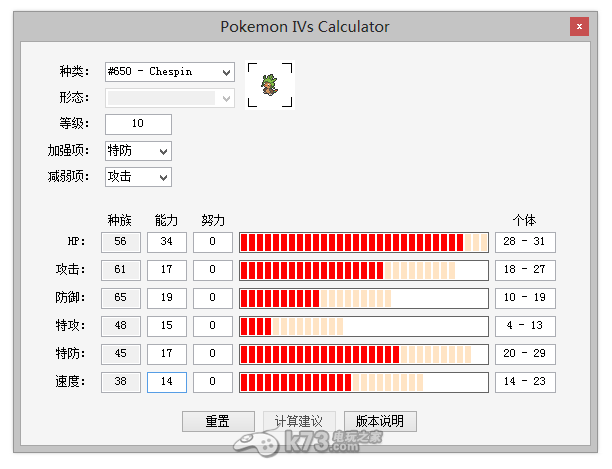Click the 特防 能力 field showing 17
This screenshot has width=612, height=469.
tap(167, 354)
